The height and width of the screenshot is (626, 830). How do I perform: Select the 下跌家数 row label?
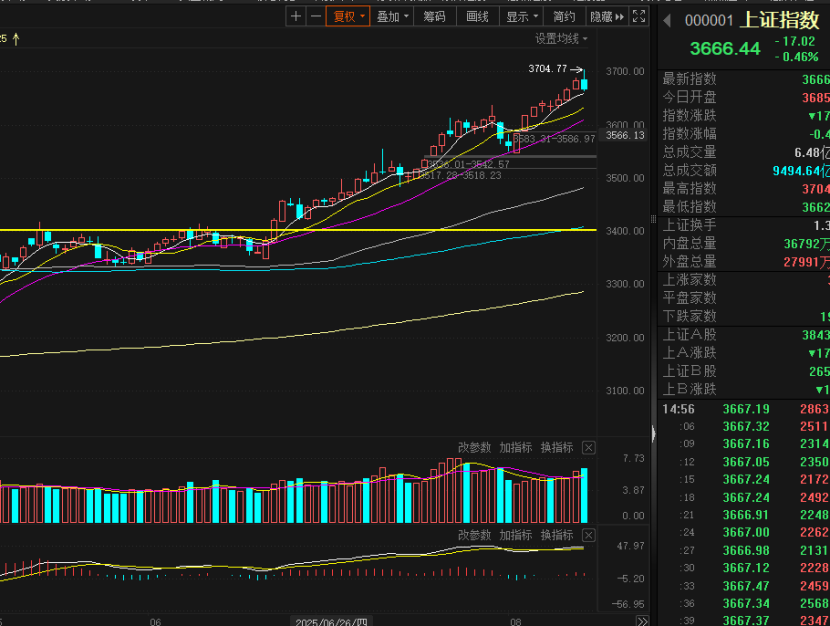point(689,316)
